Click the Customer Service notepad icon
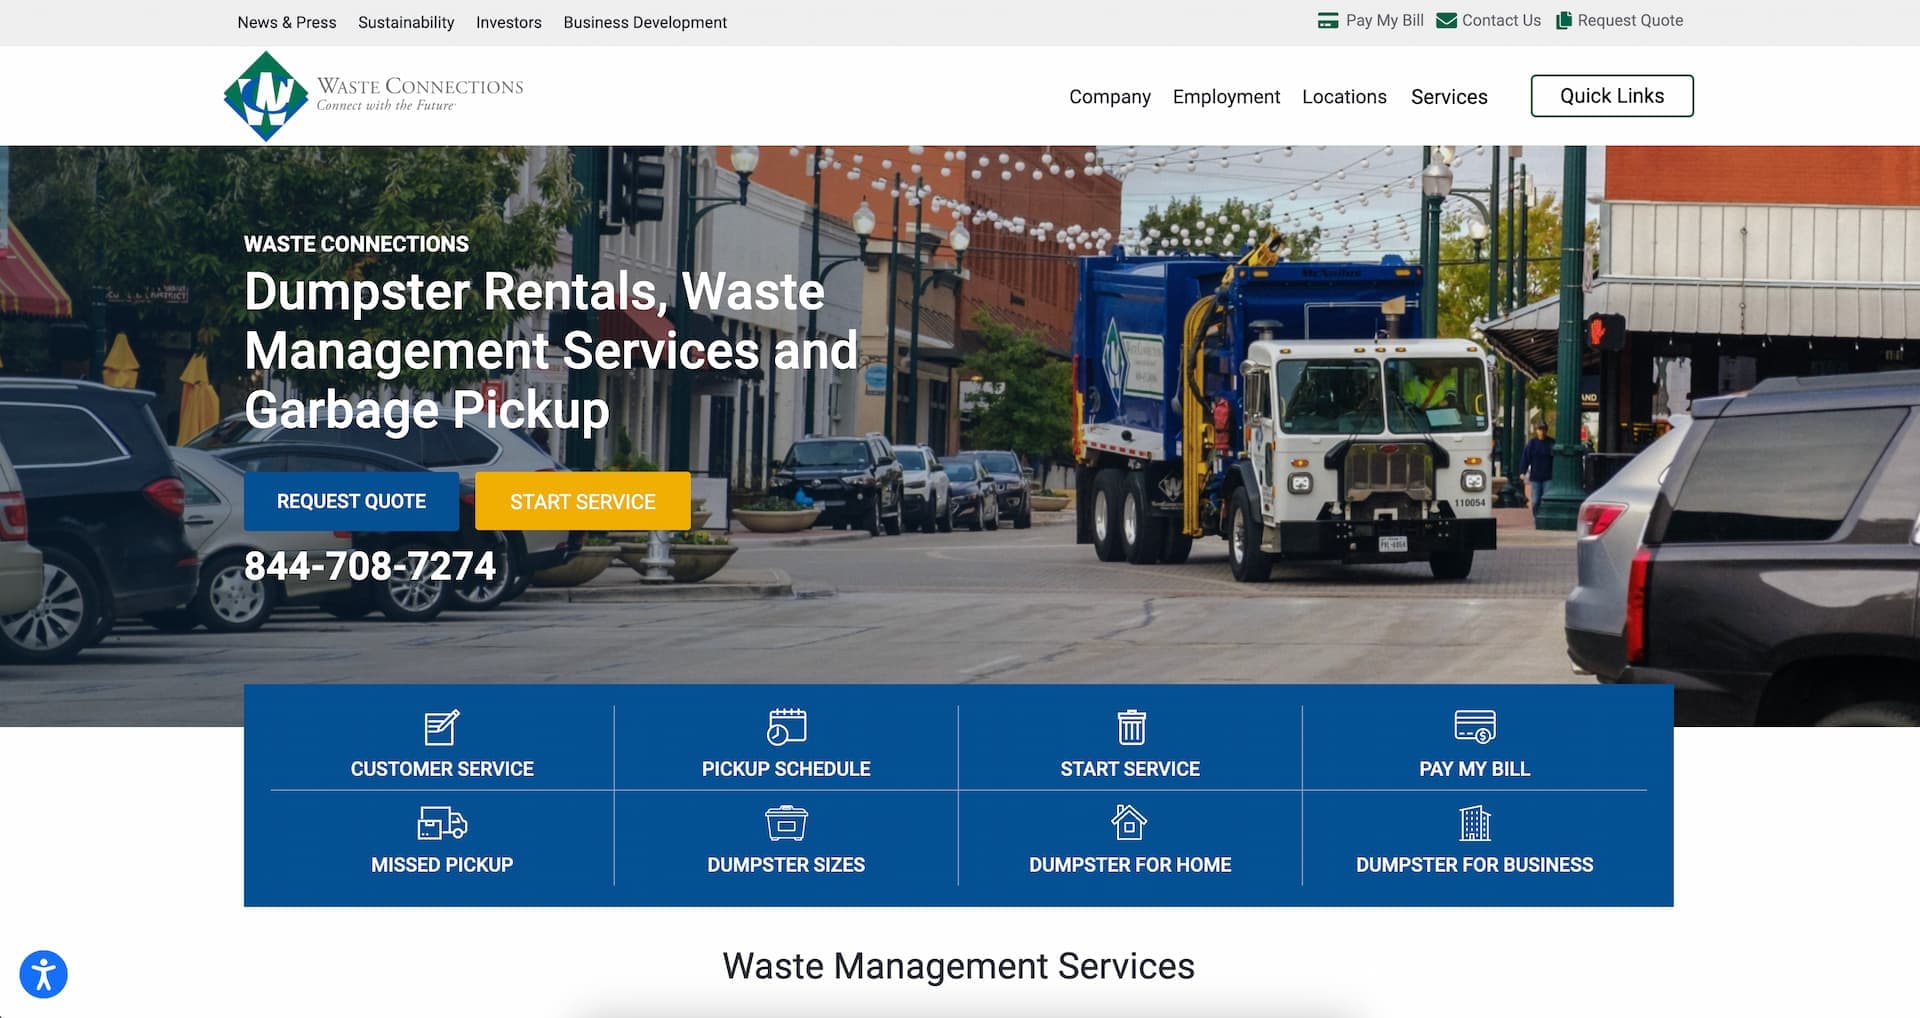The width and height of the screenshot is (1920, 1018). [x=442, y=727]
